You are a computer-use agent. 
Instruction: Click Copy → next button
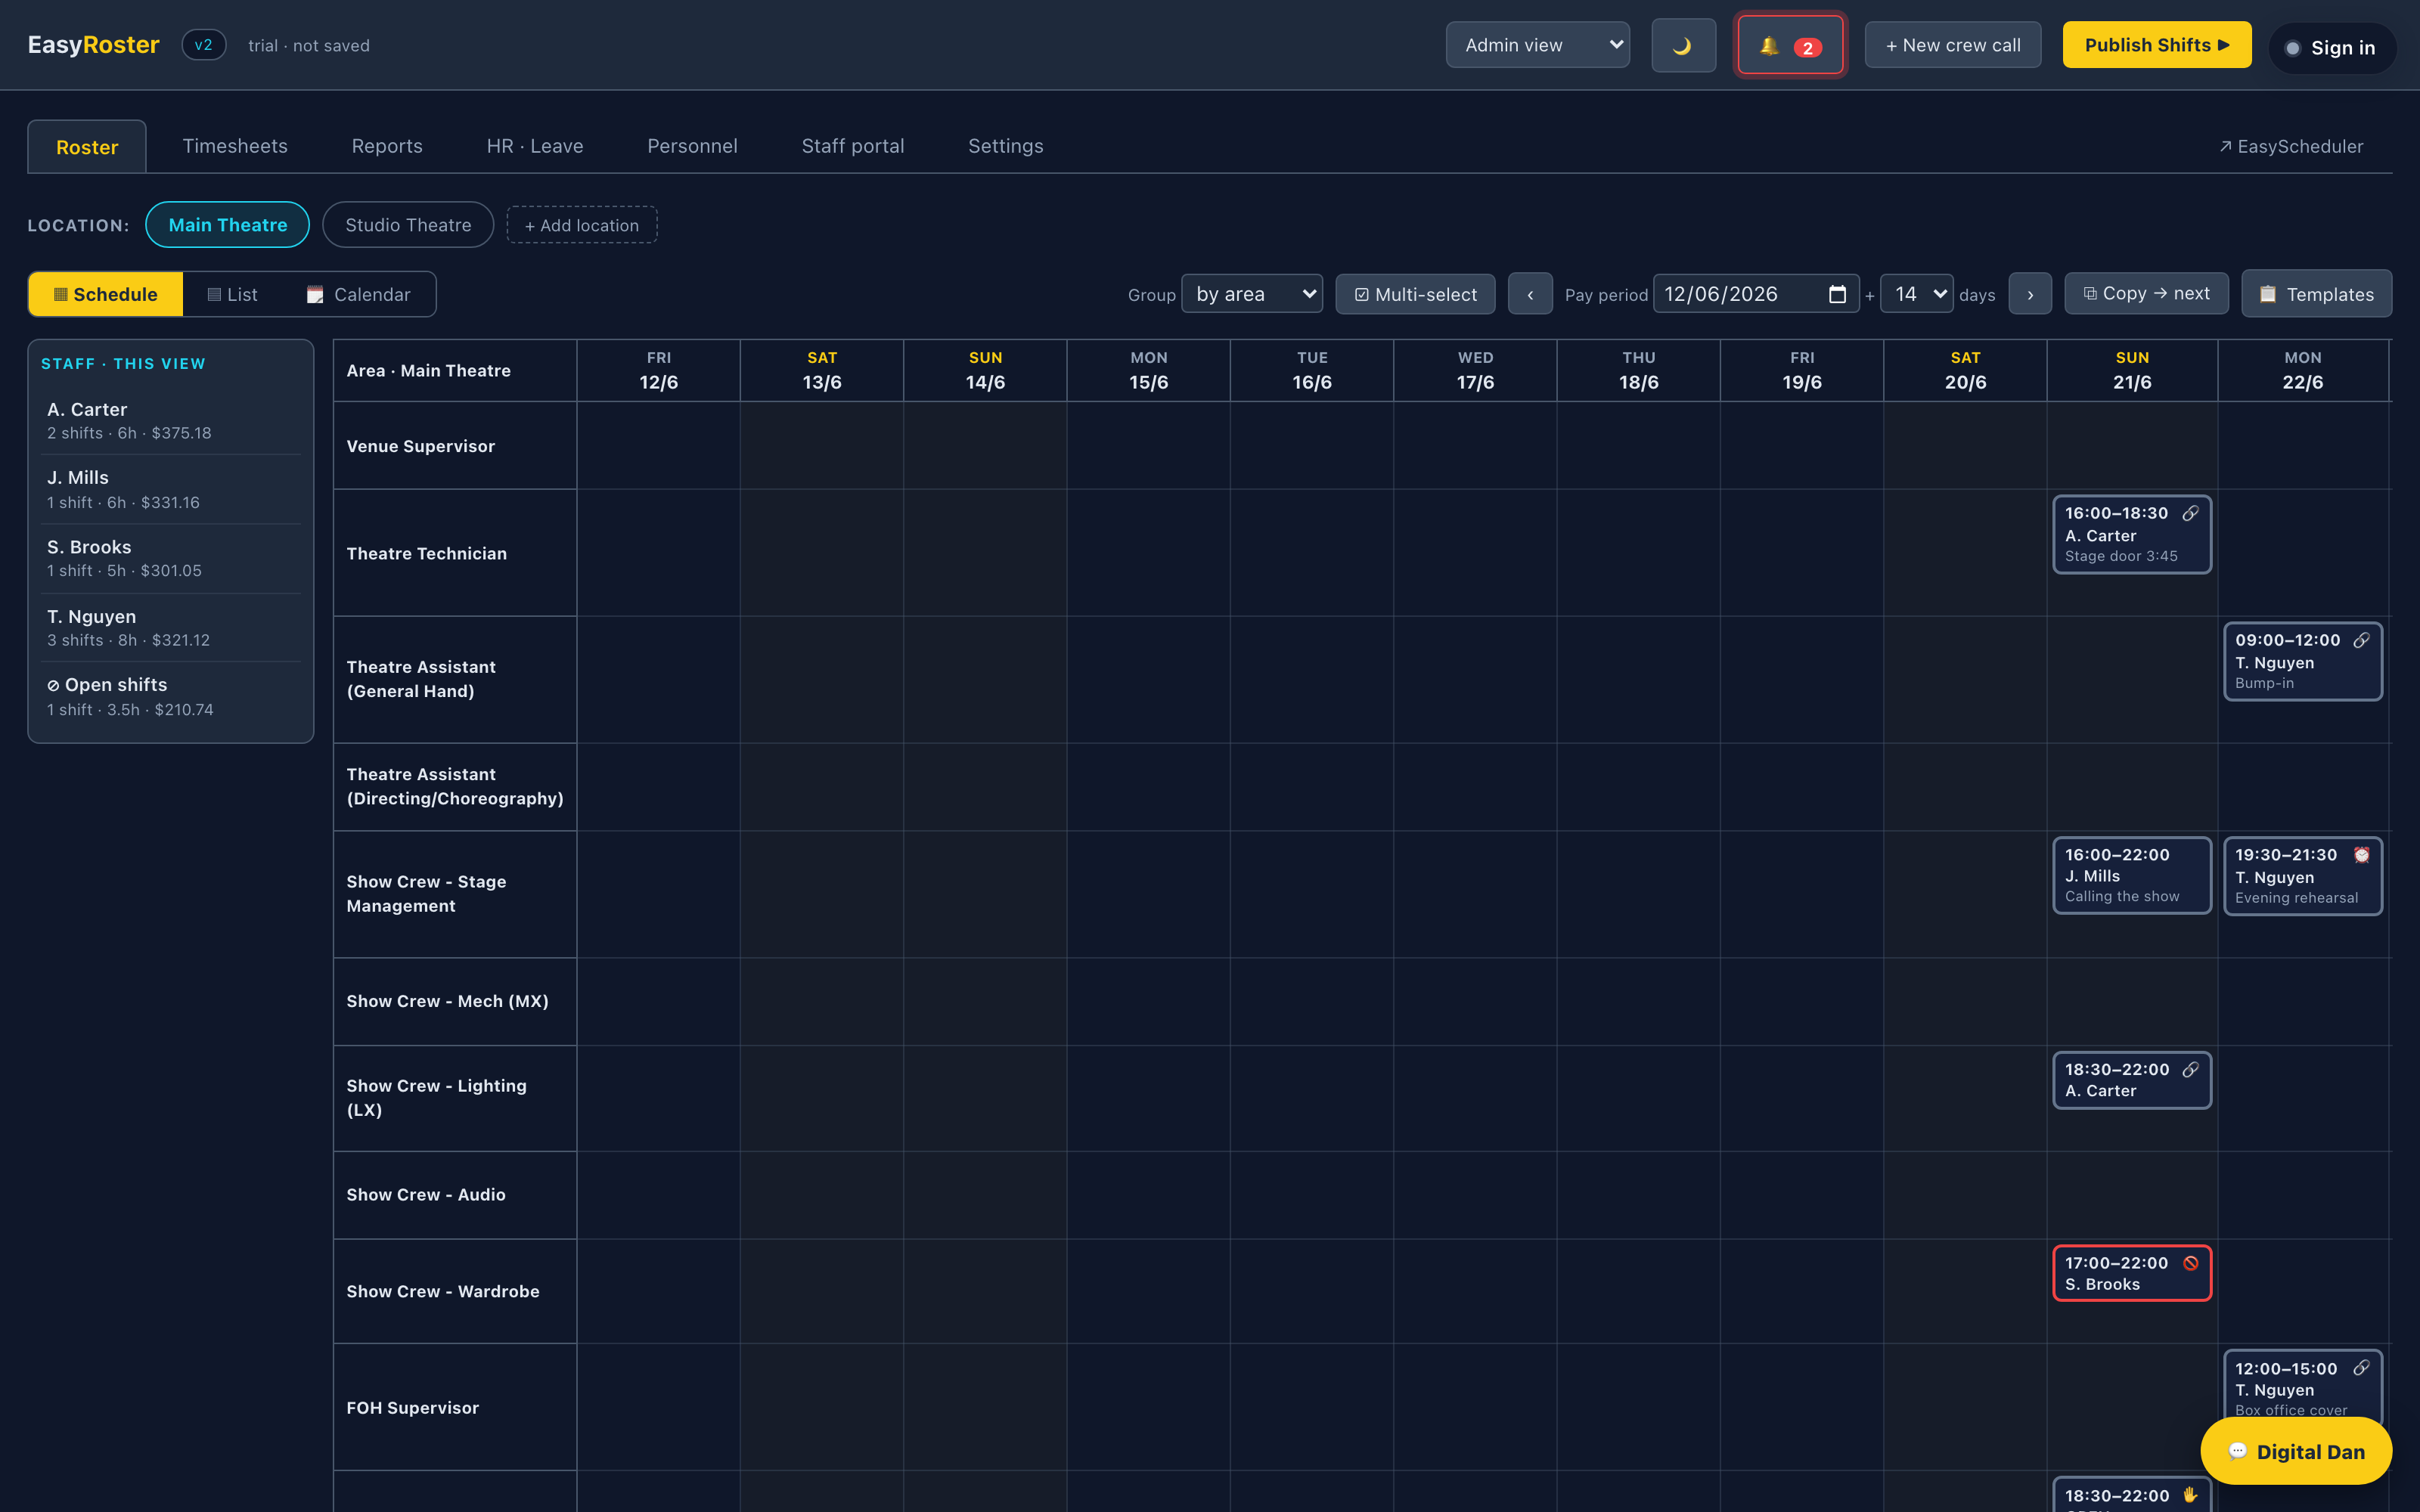pos(2146,293)
